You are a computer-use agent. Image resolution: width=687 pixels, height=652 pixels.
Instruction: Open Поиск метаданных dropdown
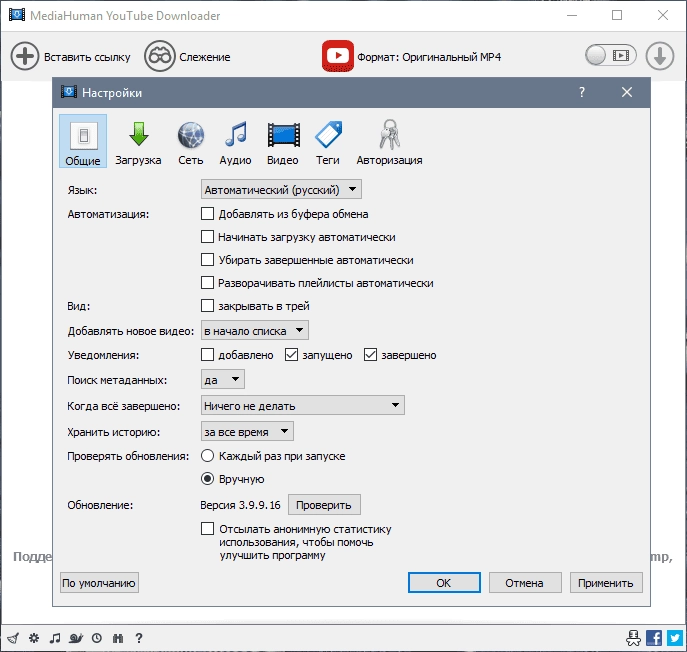point(223,379)
